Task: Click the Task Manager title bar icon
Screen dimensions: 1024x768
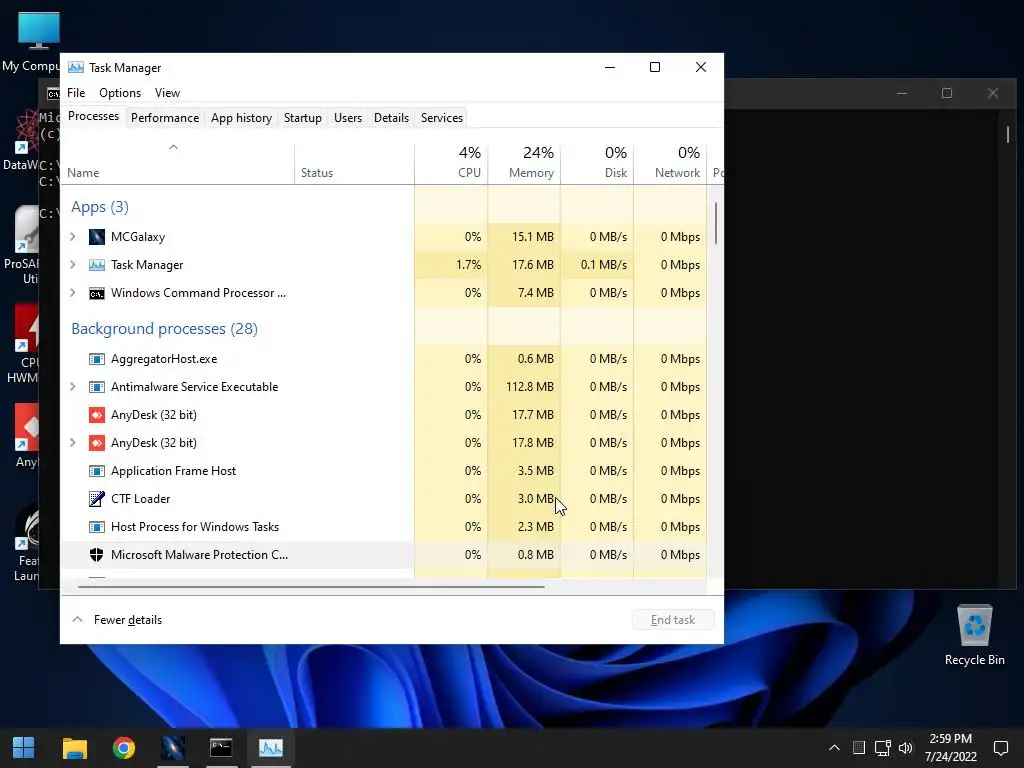Action: [76, 67]
